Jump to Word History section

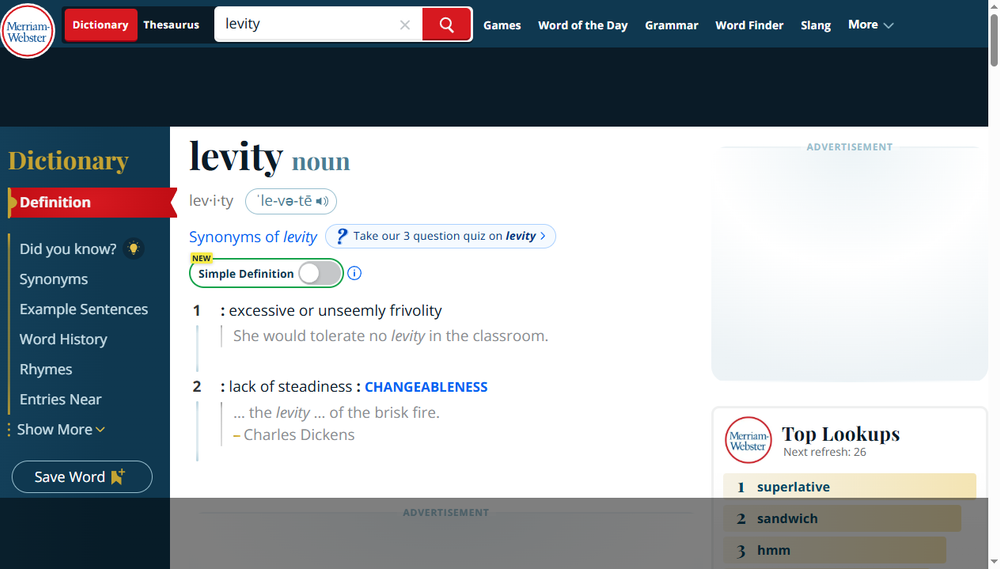click(63, 339)
